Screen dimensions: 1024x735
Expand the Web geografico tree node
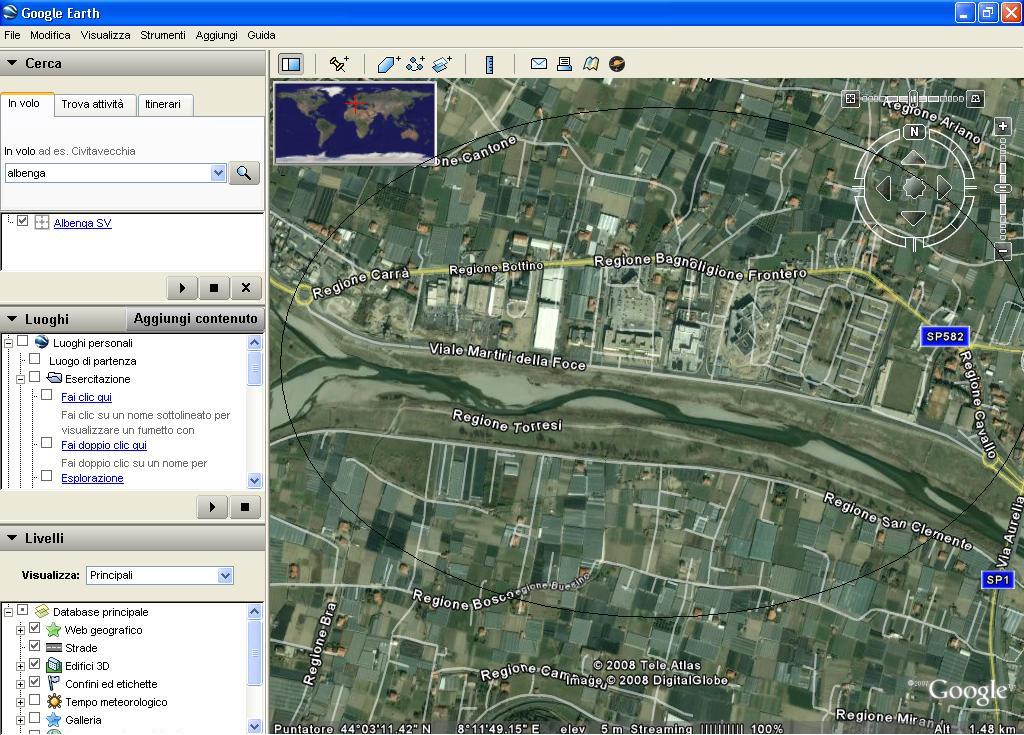(x=20, y=630)
